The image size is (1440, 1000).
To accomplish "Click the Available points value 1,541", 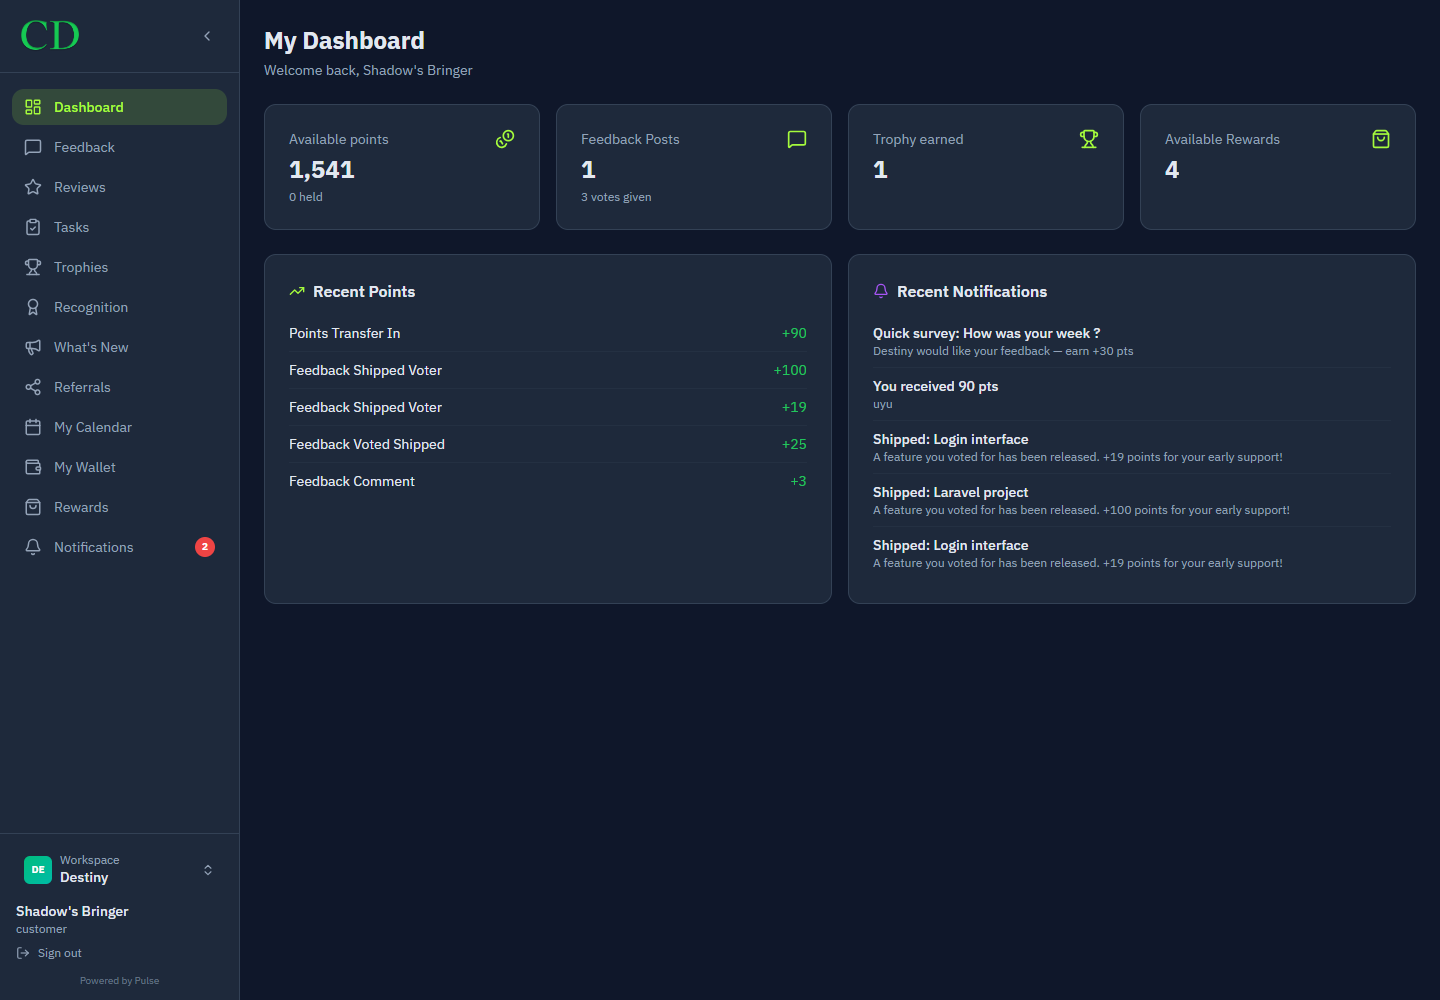I will [322, 170].
